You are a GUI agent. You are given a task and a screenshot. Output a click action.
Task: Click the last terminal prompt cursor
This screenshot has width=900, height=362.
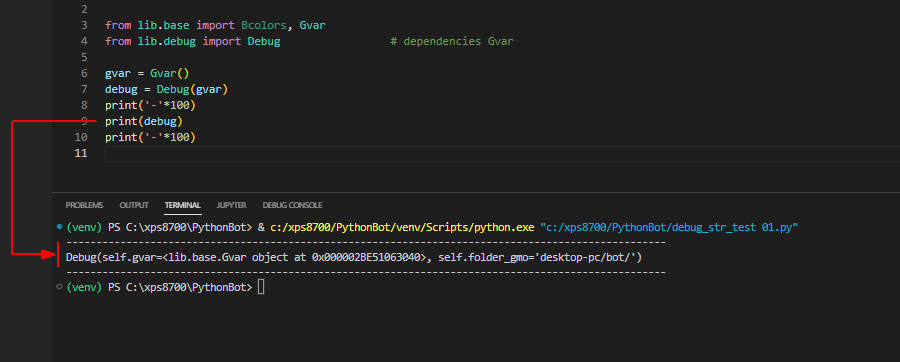point(261,287)
